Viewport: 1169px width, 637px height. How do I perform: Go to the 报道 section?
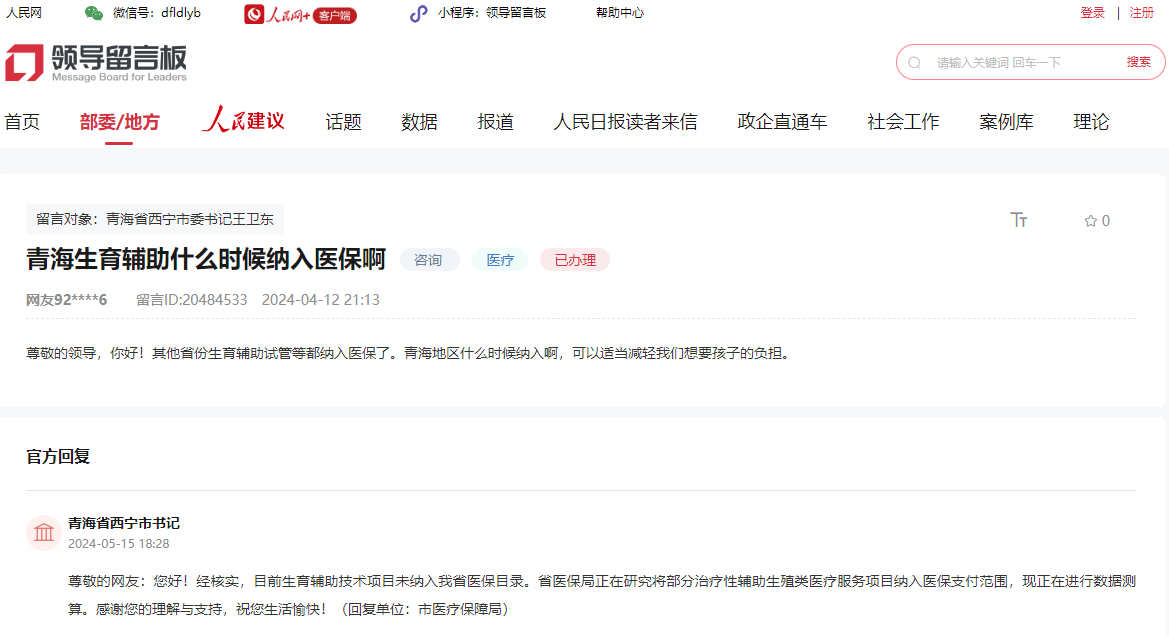(495, 121)
